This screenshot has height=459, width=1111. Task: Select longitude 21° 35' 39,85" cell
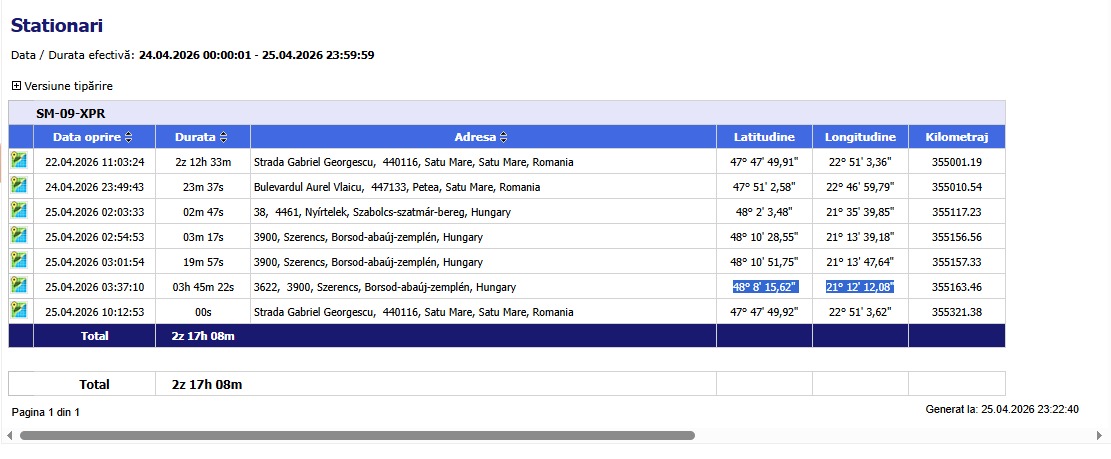pos(860,212)
